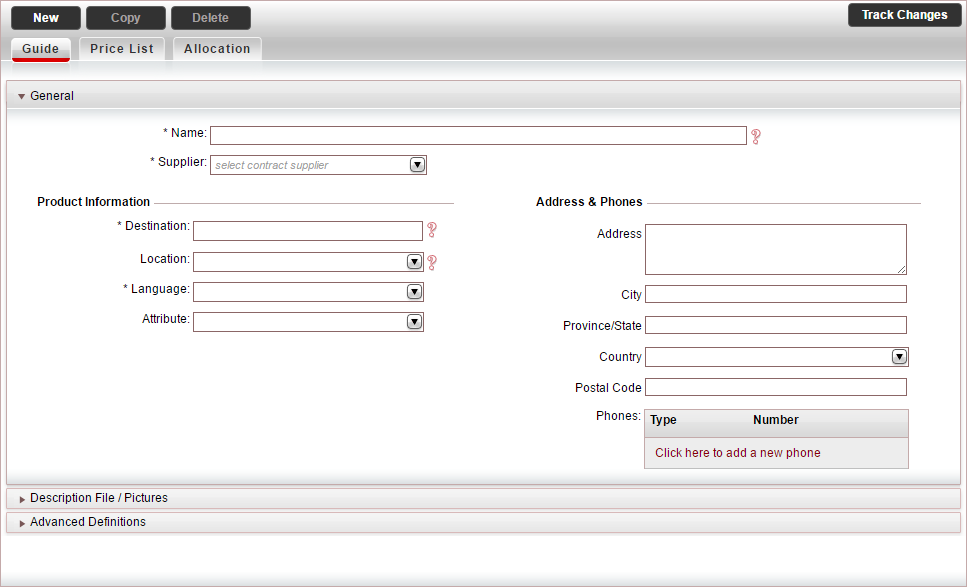967x587 pixels.
Task: Click the help icon beside Destination field
Action: point(432,230)
